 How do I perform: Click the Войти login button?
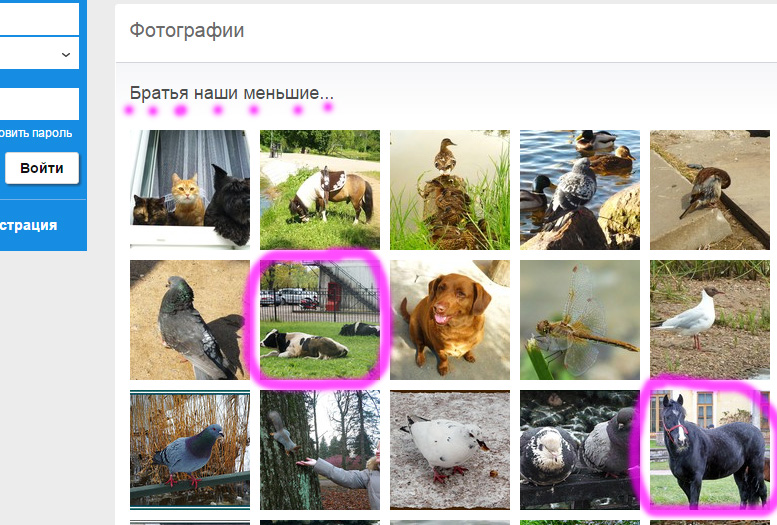point(42,168)
